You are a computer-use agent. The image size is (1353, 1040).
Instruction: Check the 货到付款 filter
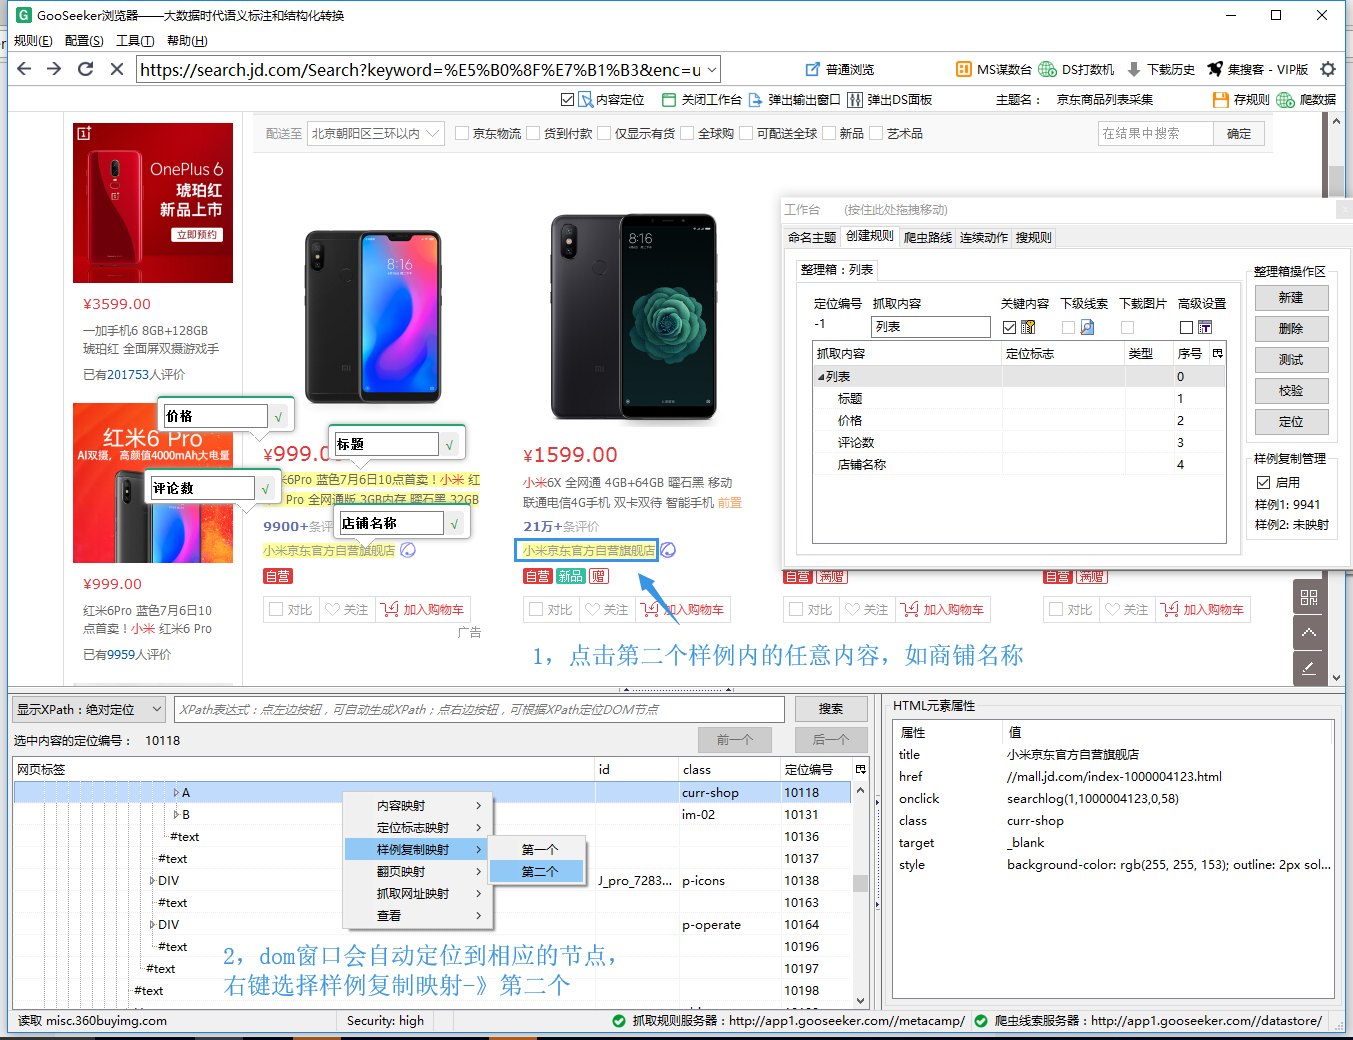click(x=533, y=133)
